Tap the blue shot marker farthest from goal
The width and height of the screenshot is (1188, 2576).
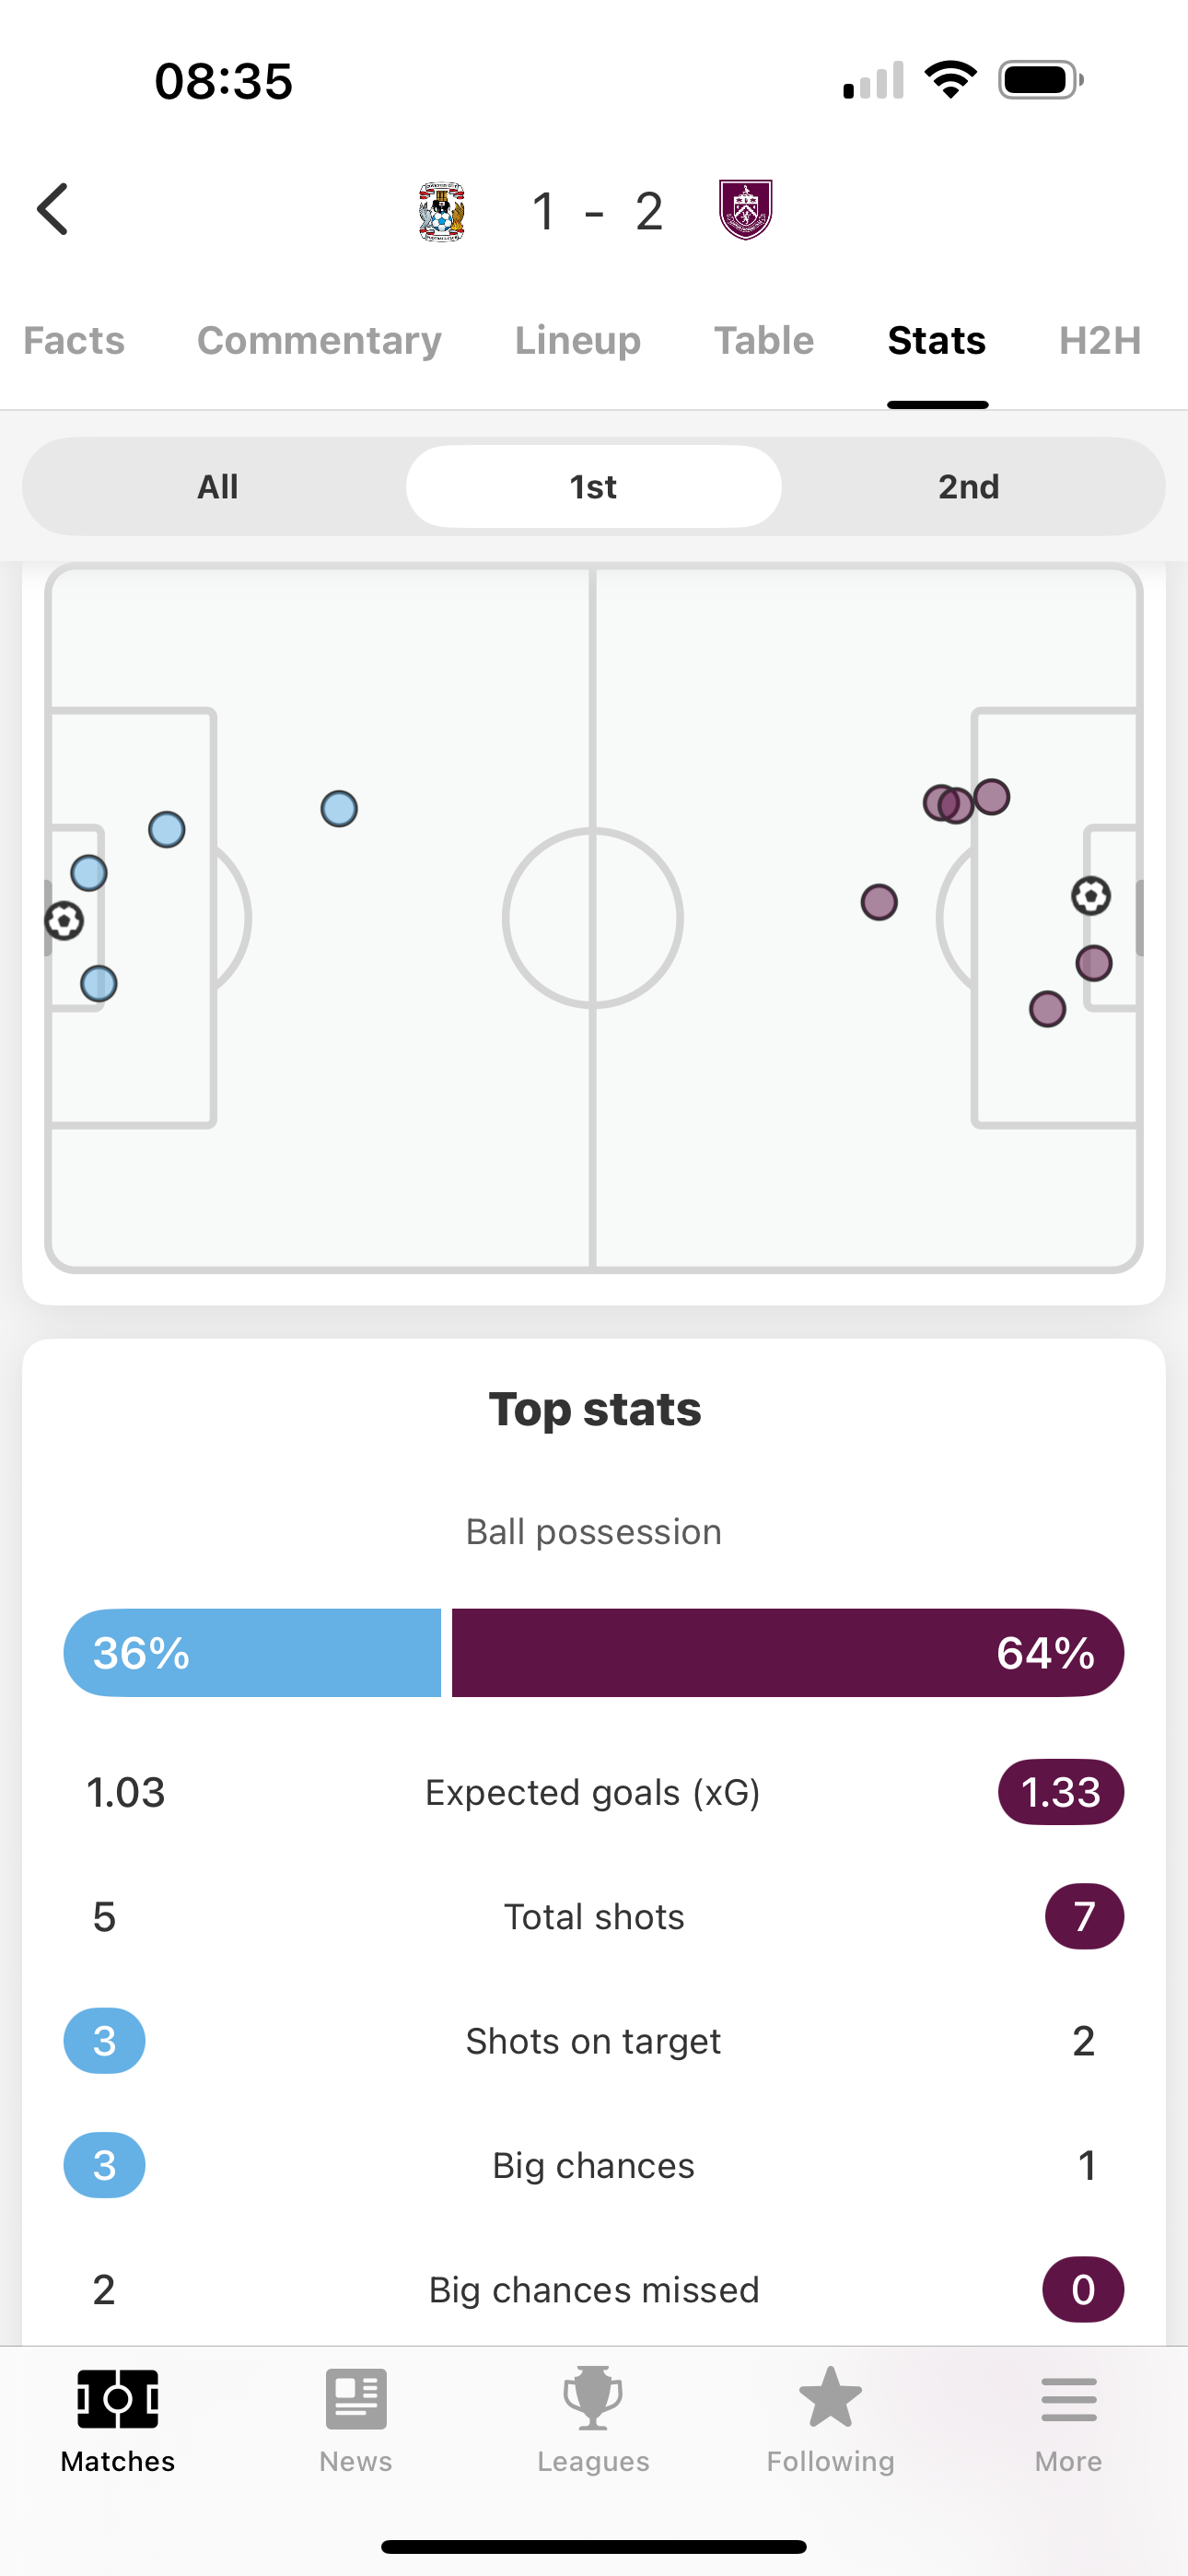[339, 808]
